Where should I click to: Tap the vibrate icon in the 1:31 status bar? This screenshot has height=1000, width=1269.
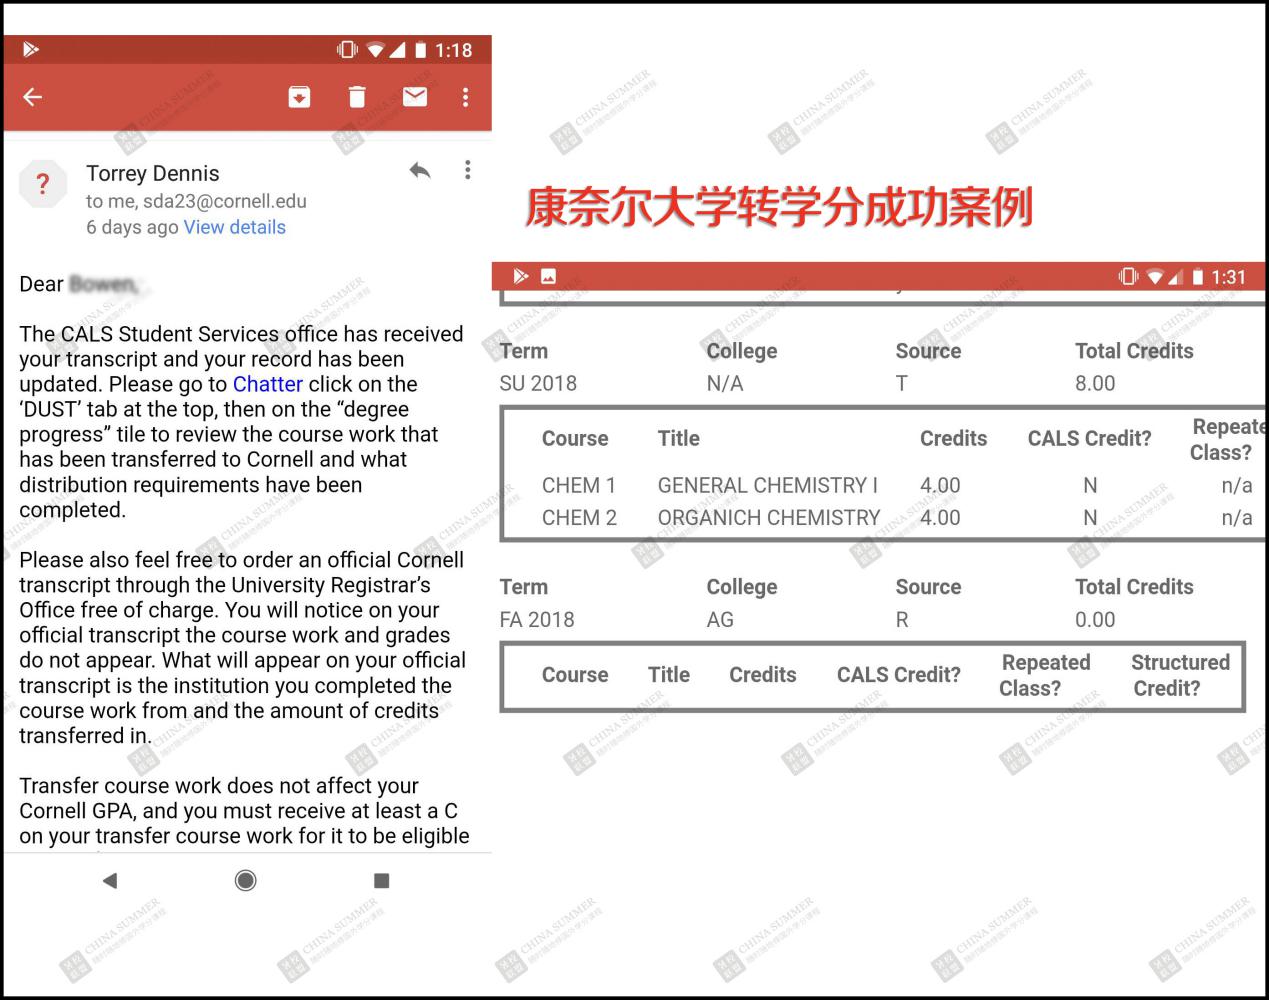coord(1129,276)
